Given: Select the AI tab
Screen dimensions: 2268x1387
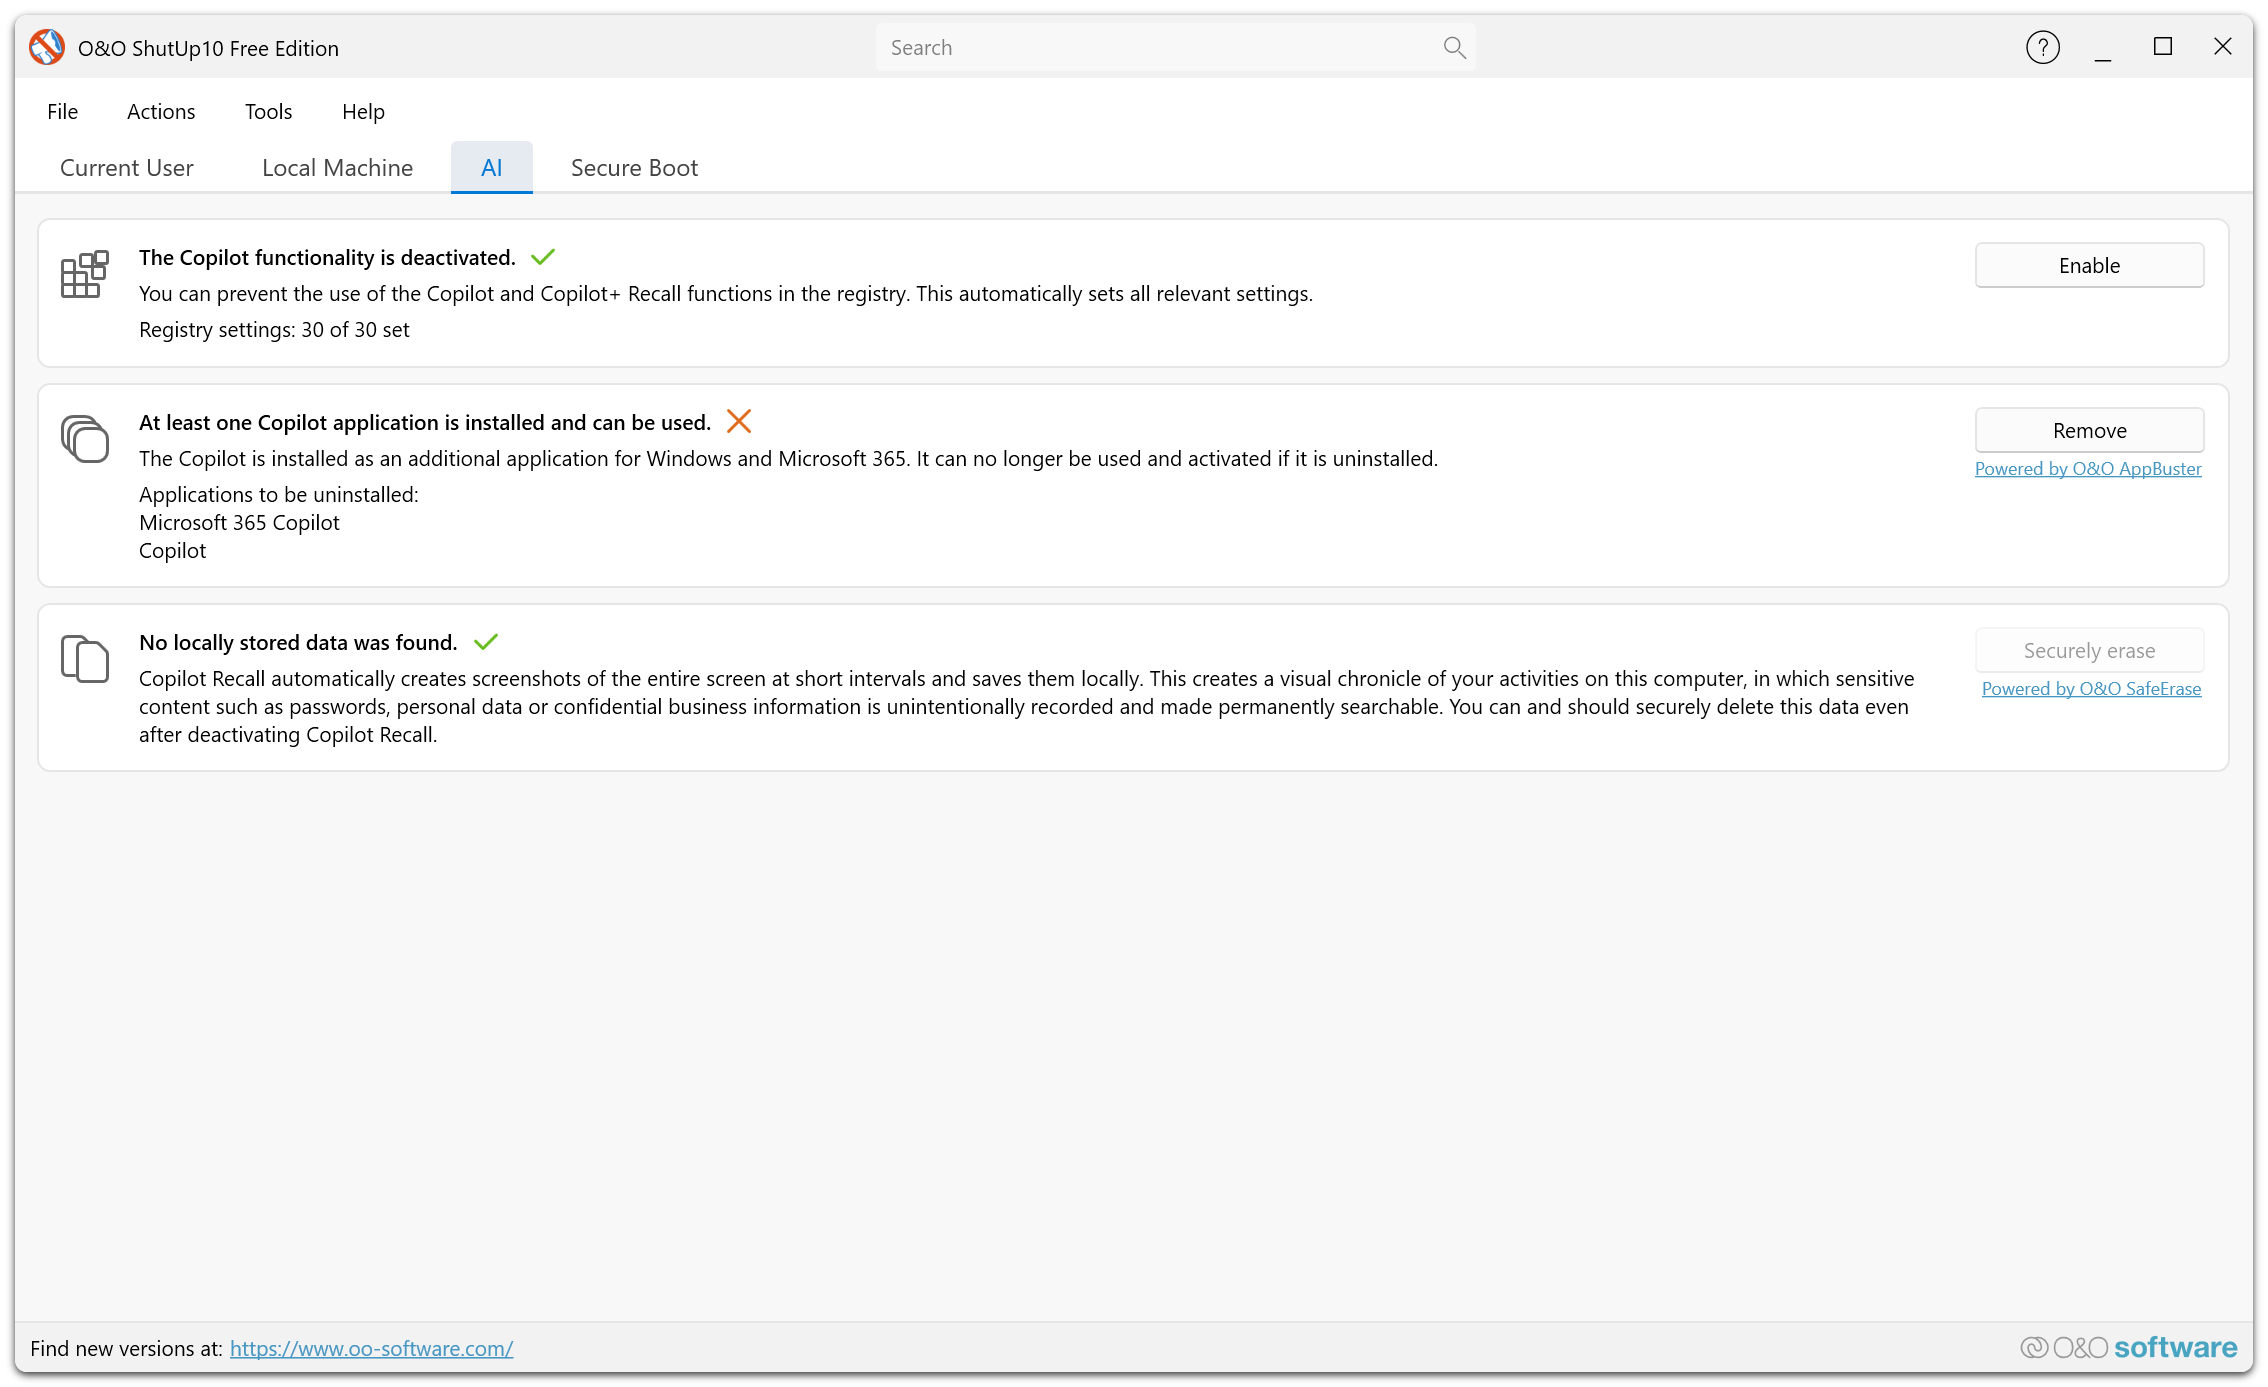Looking at the screenshot, I should click(491, 167).
